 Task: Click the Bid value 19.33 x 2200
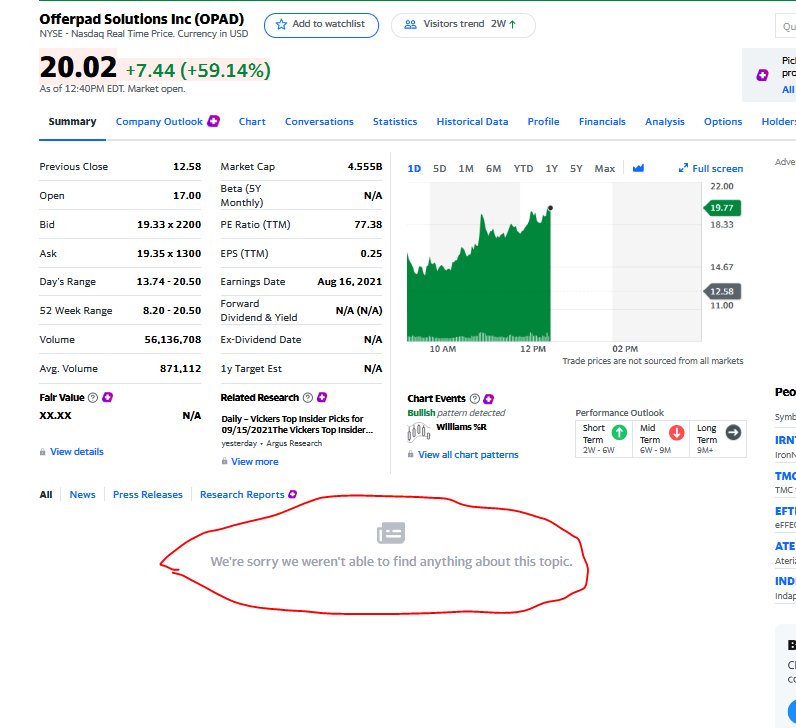click(169, 224)
